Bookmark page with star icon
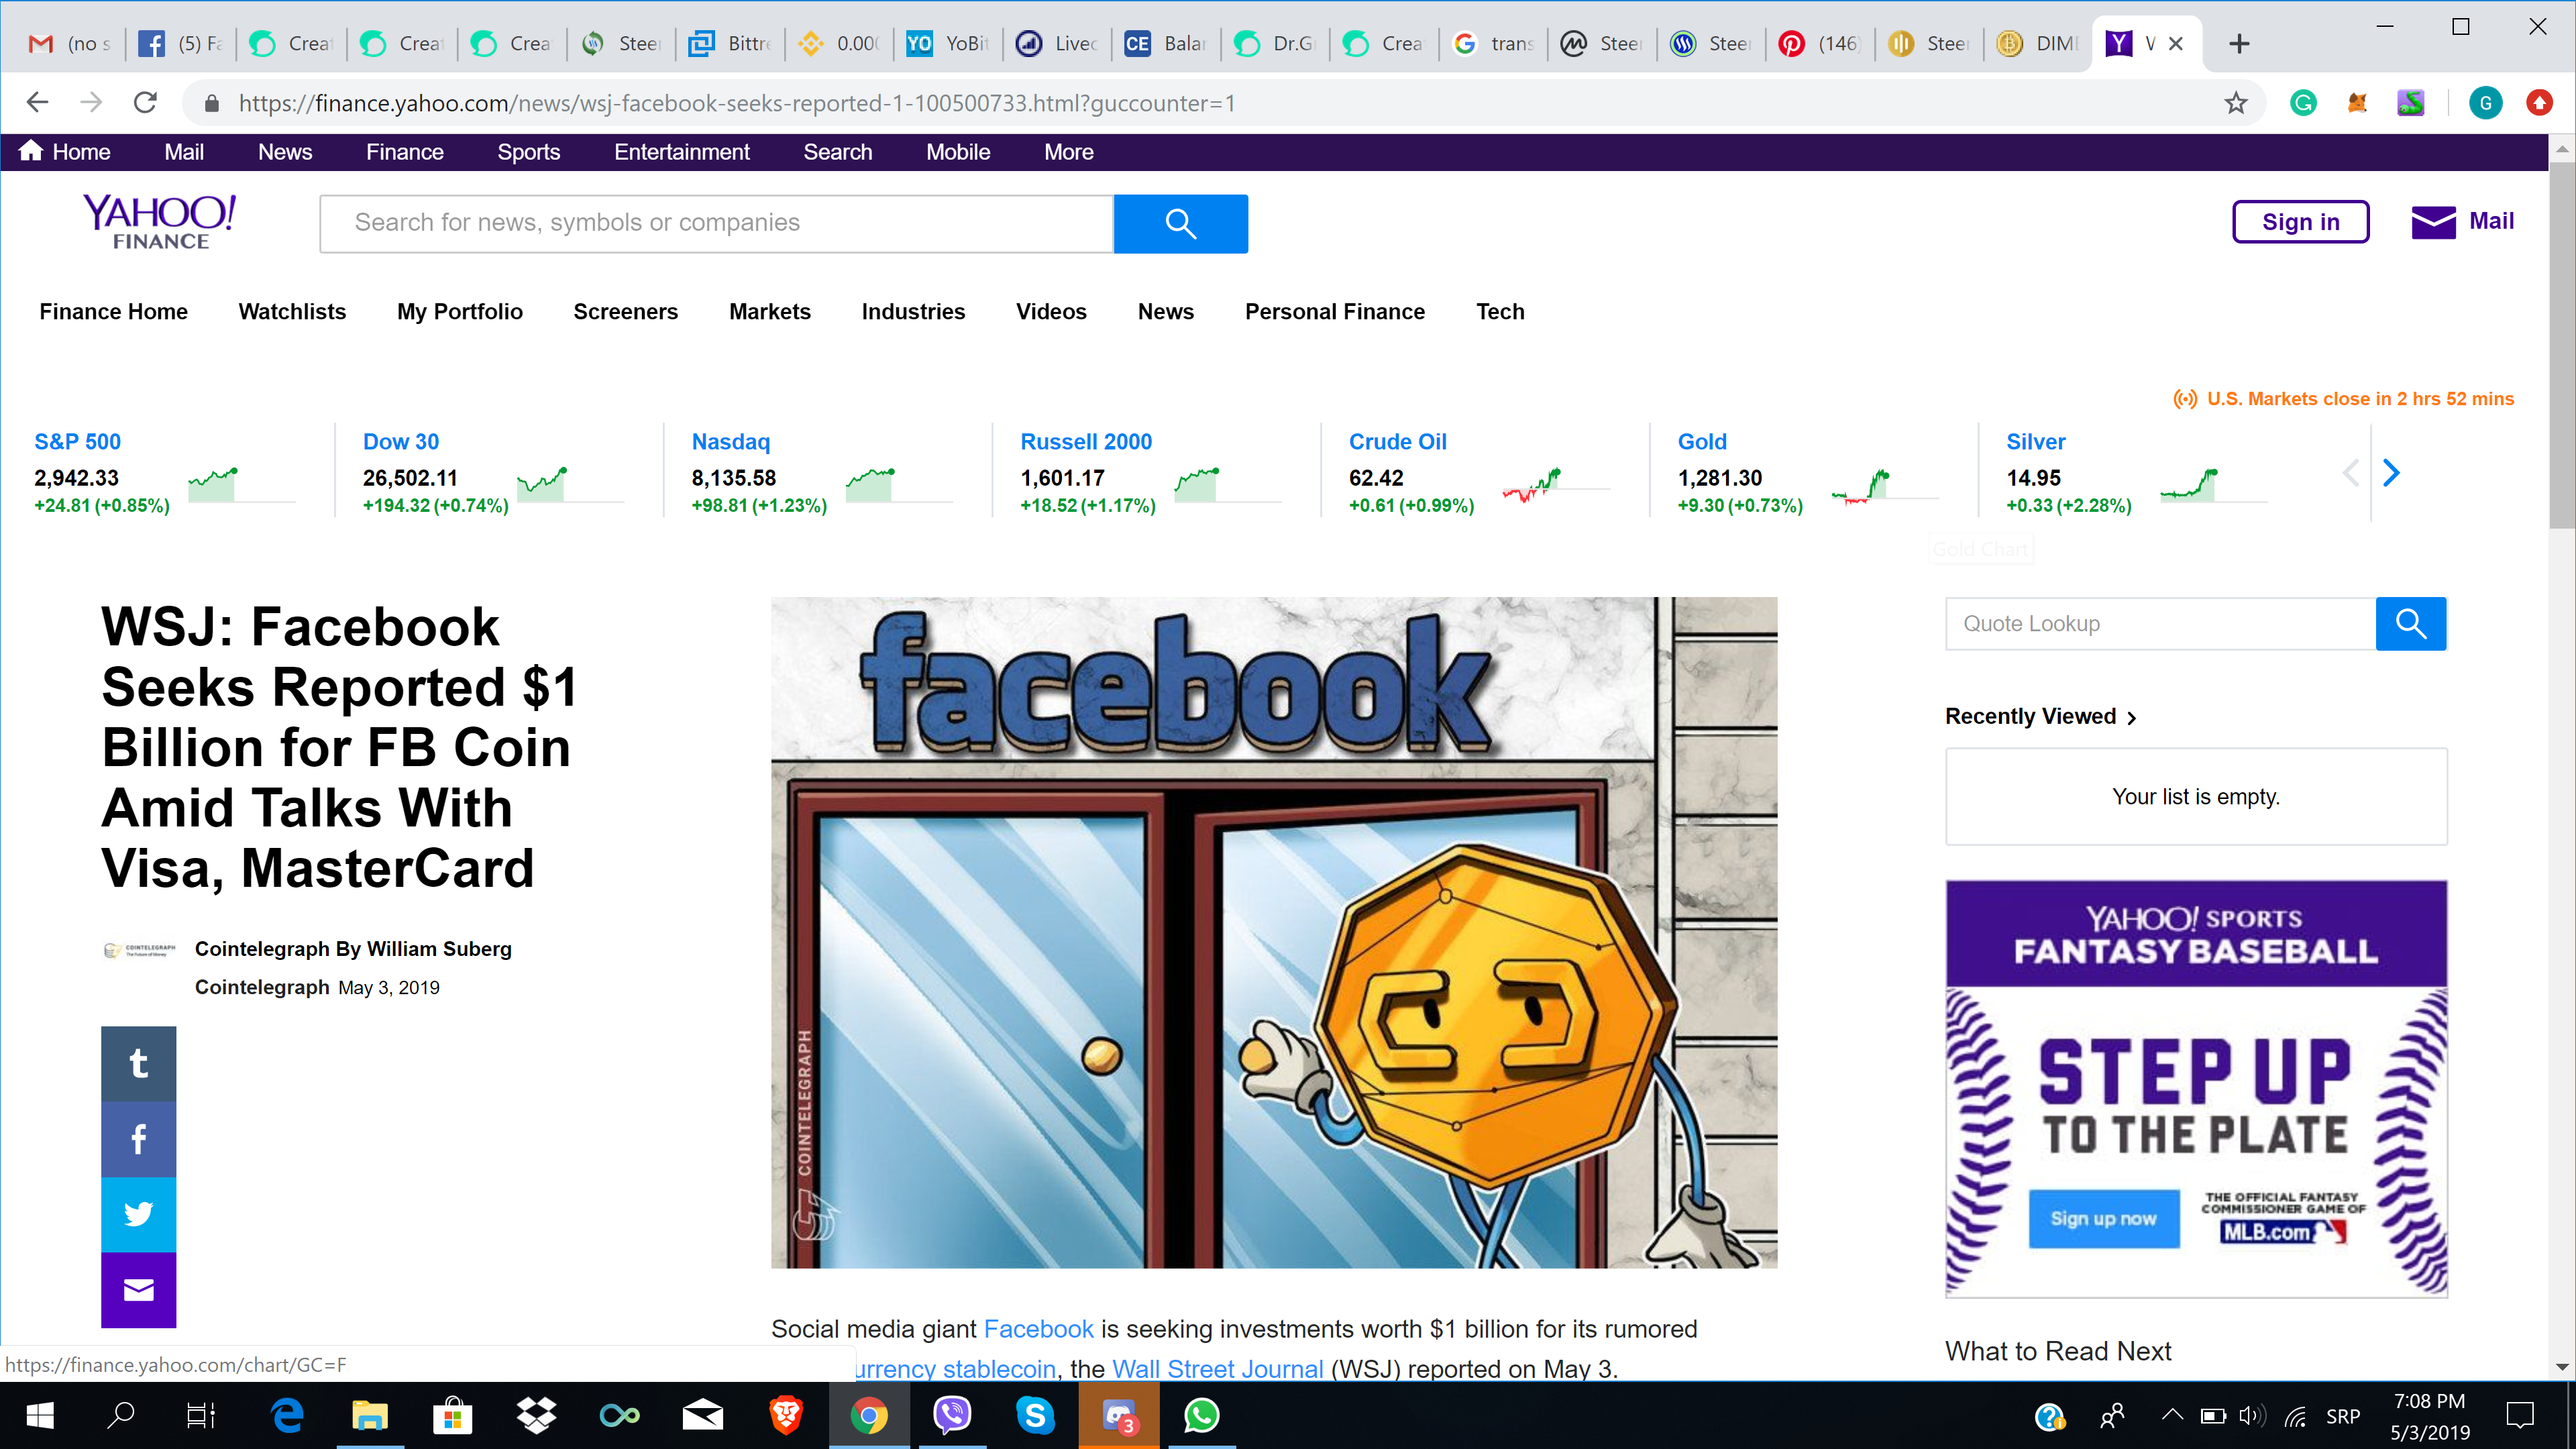Viewport: 2576px width, 1449px height. (2236, 103)
